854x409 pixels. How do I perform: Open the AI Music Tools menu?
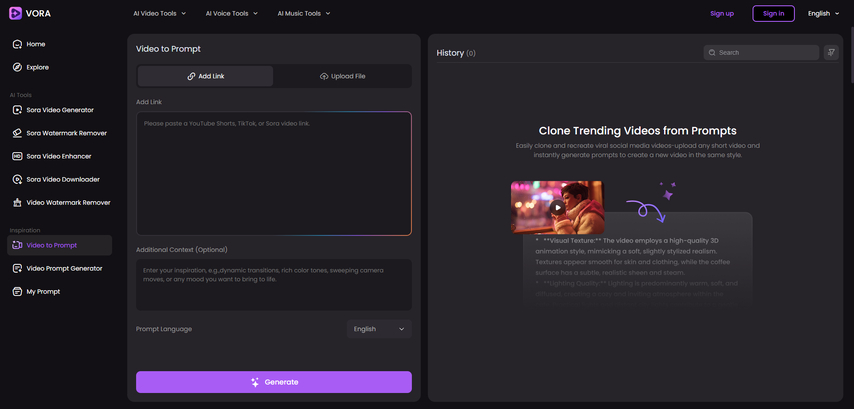[304, 13]
